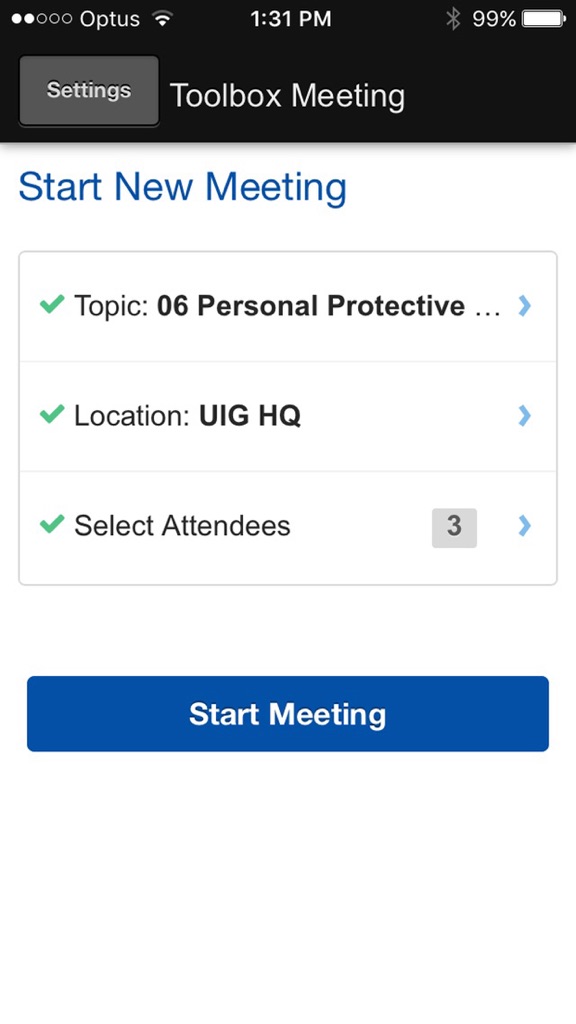Tap the Settings button
576x1024 pixels.
89,90
